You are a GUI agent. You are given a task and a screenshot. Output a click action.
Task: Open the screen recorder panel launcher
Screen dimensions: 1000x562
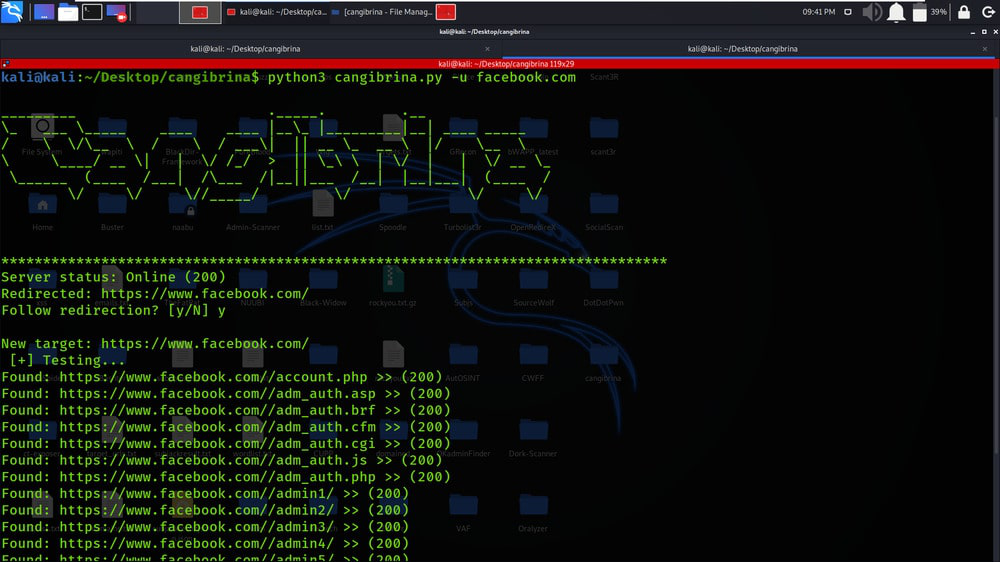116,11
